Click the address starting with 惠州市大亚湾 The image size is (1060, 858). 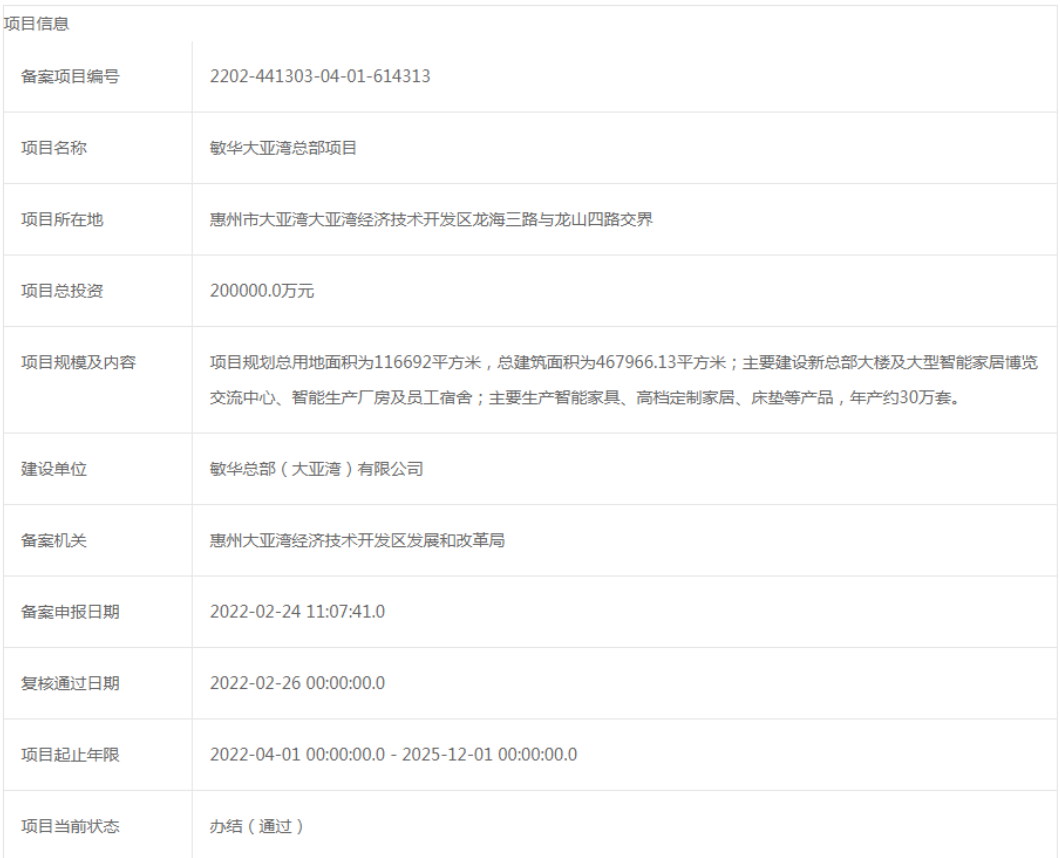coord(431,220)
